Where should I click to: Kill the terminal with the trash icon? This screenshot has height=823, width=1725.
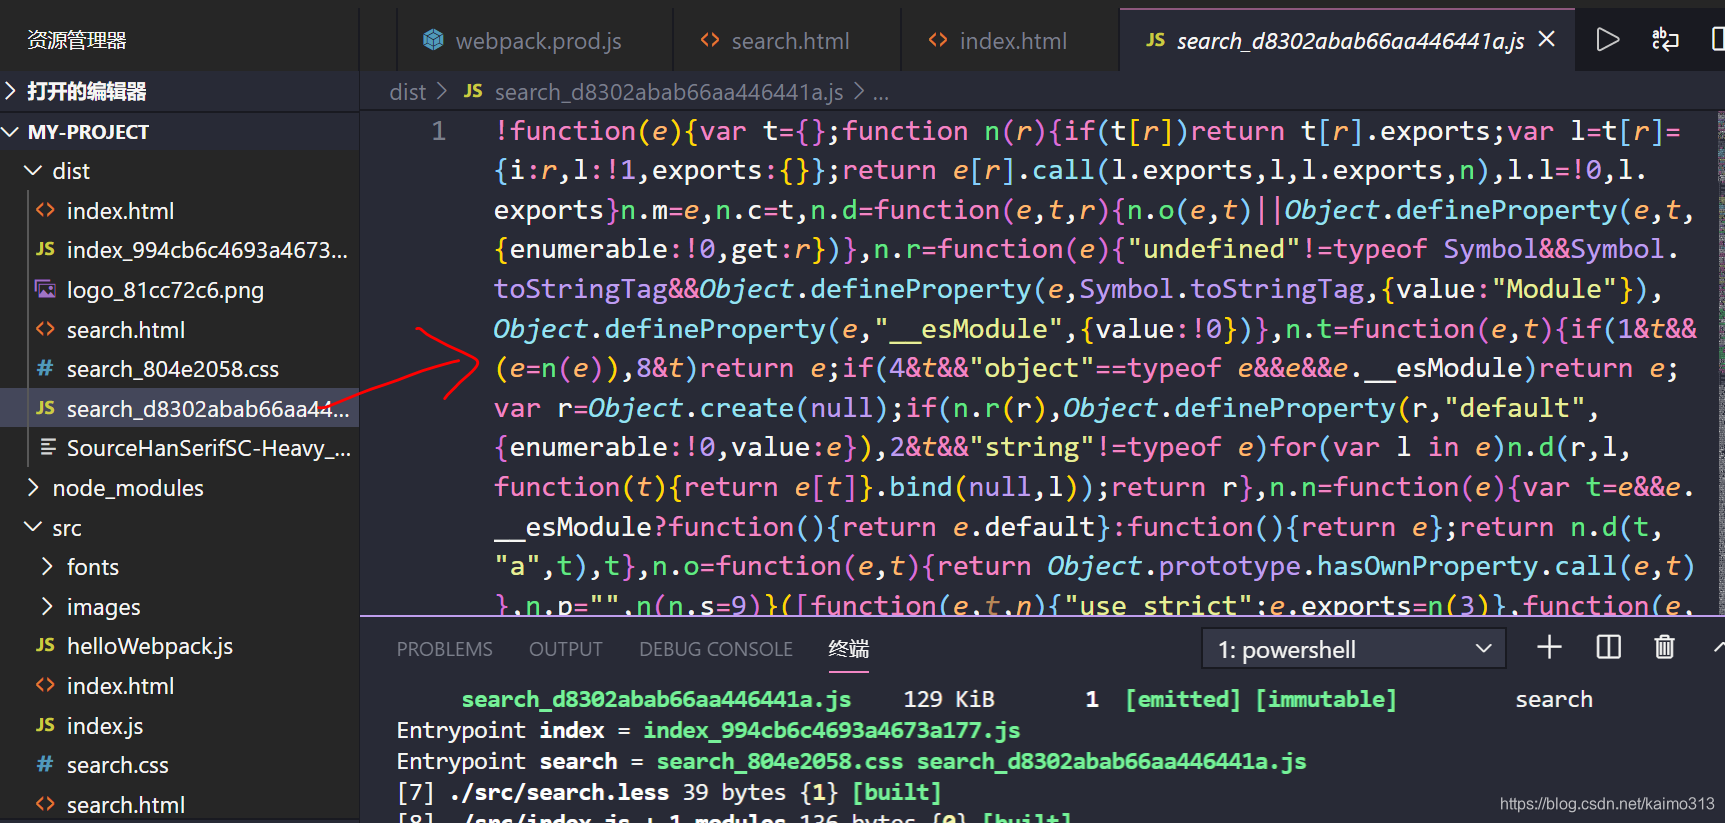[1664, 648]
